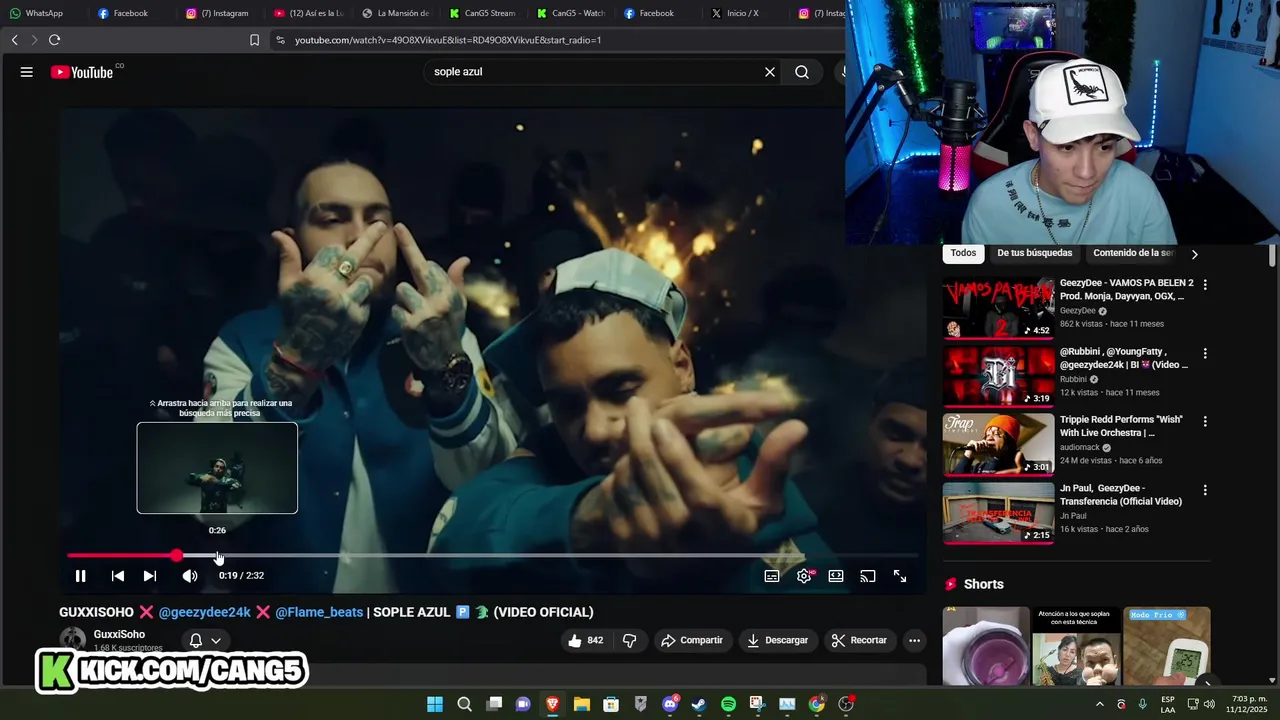Open more actions ellipsis under video
Viewport: 1280px width, 720px height.
[x=914, y=640]
